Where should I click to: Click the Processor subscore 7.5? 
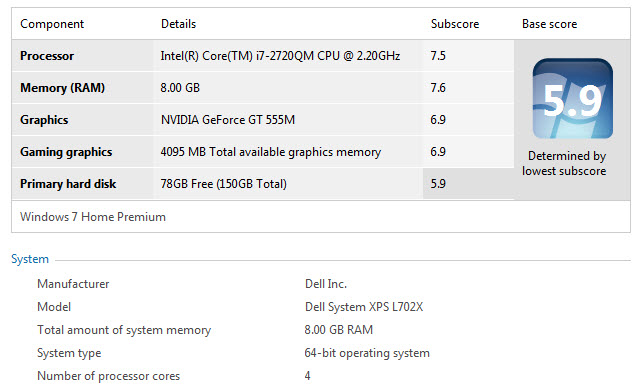point(438,56)
